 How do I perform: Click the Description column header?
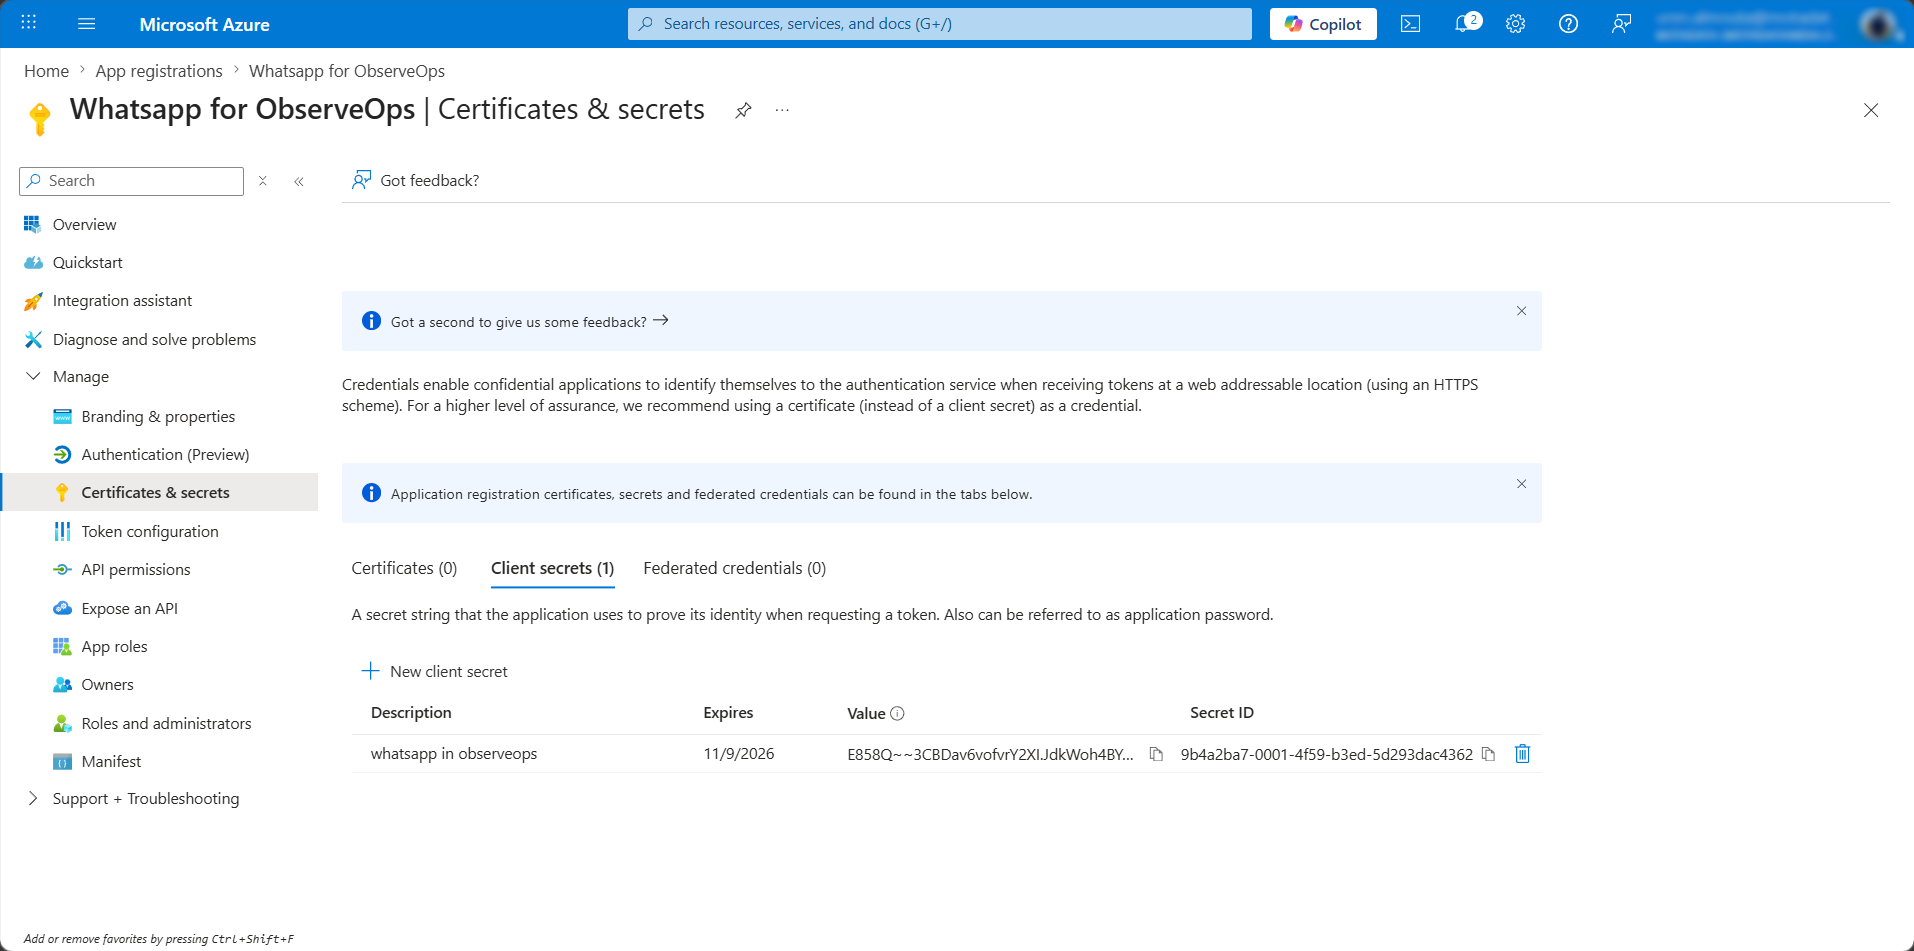click(411, 712)
